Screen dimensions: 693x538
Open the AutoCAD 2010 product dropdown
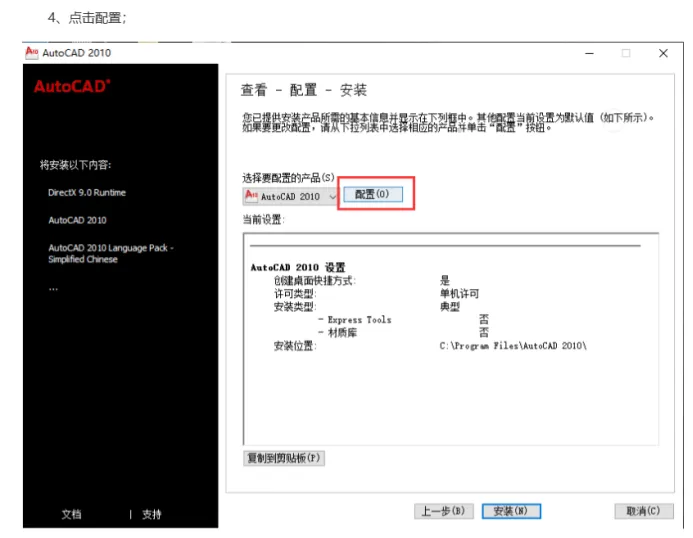(x=290, y=196)
